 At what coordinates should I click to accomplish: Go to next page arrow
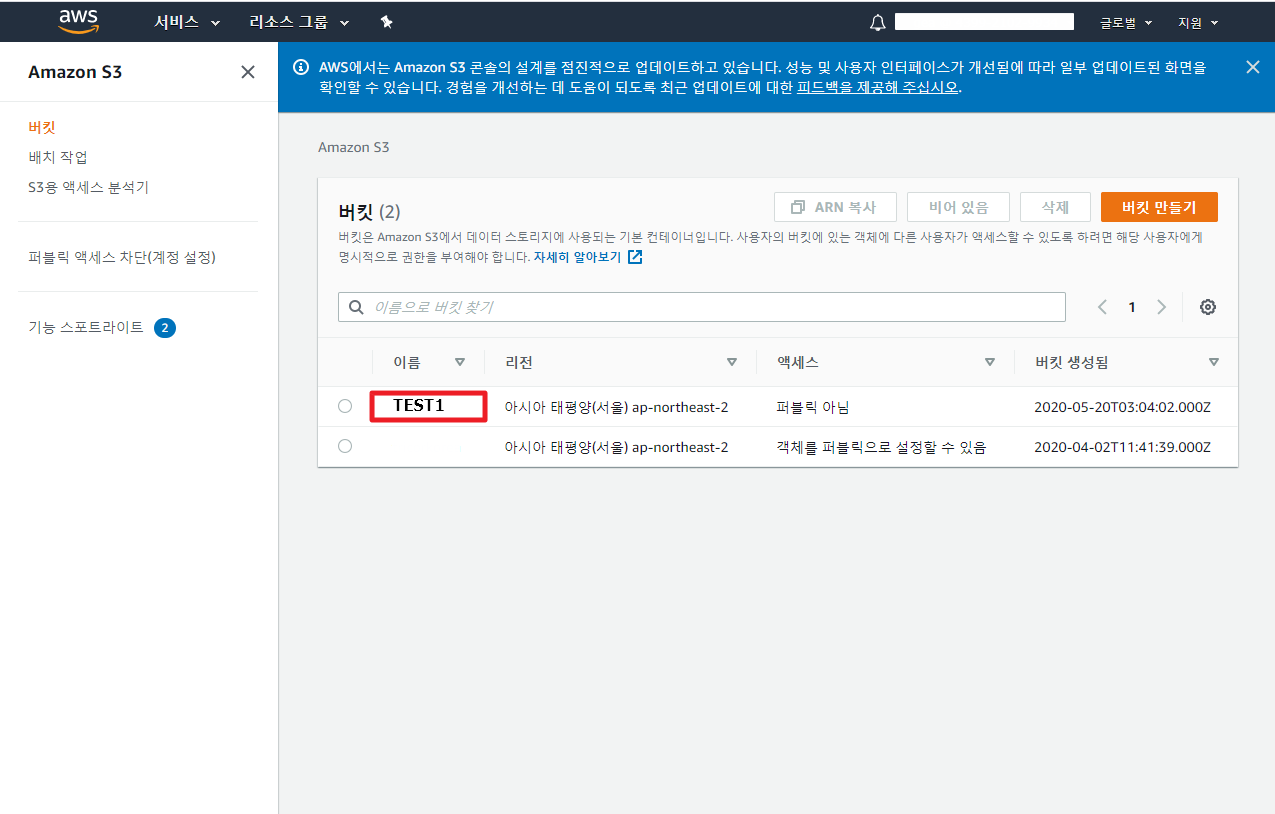point(1161,307)
